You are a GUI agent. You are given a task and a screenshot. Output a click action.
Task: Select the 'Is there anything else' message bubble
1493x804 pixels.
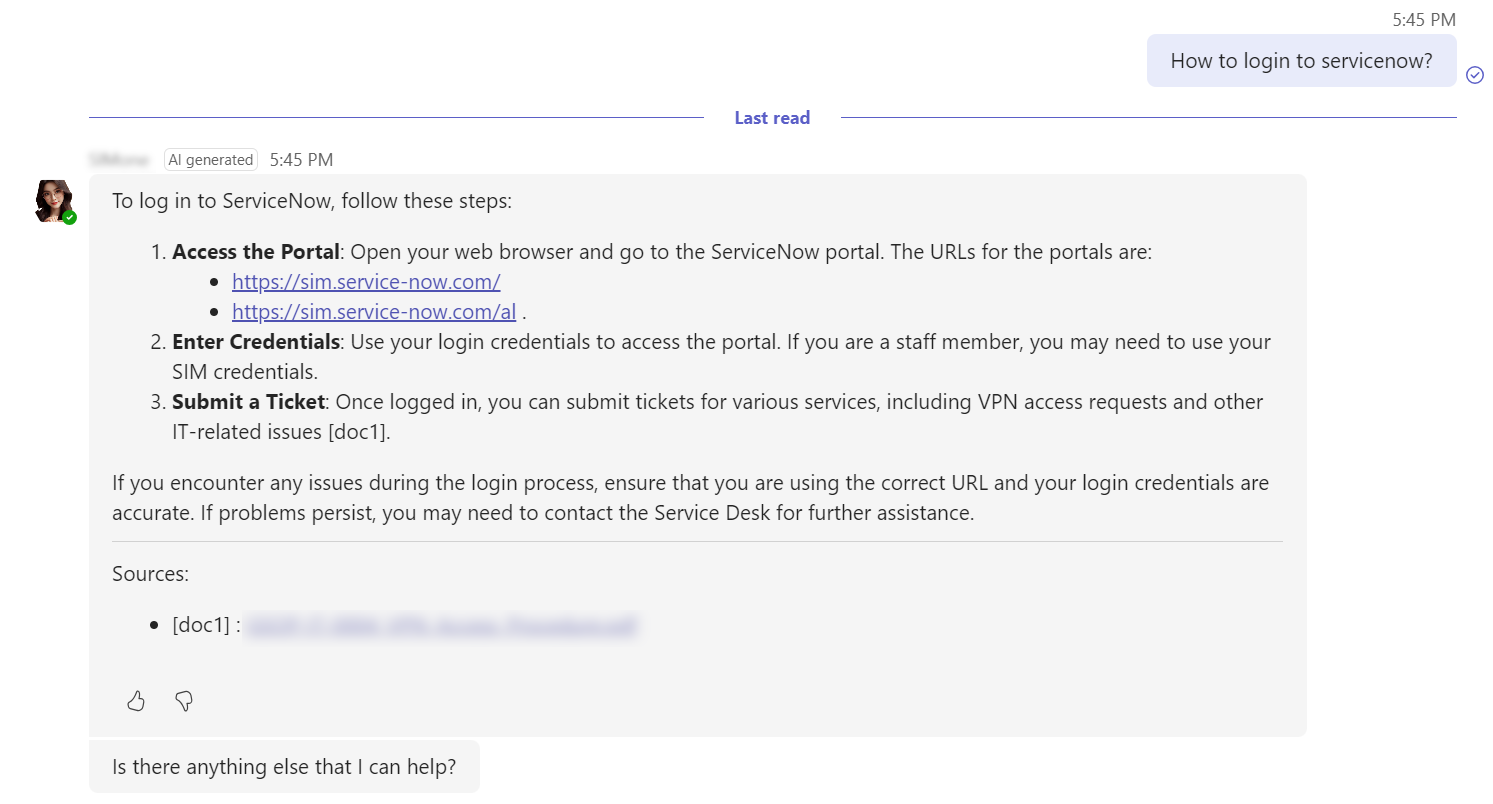click(x=284, y=767)
